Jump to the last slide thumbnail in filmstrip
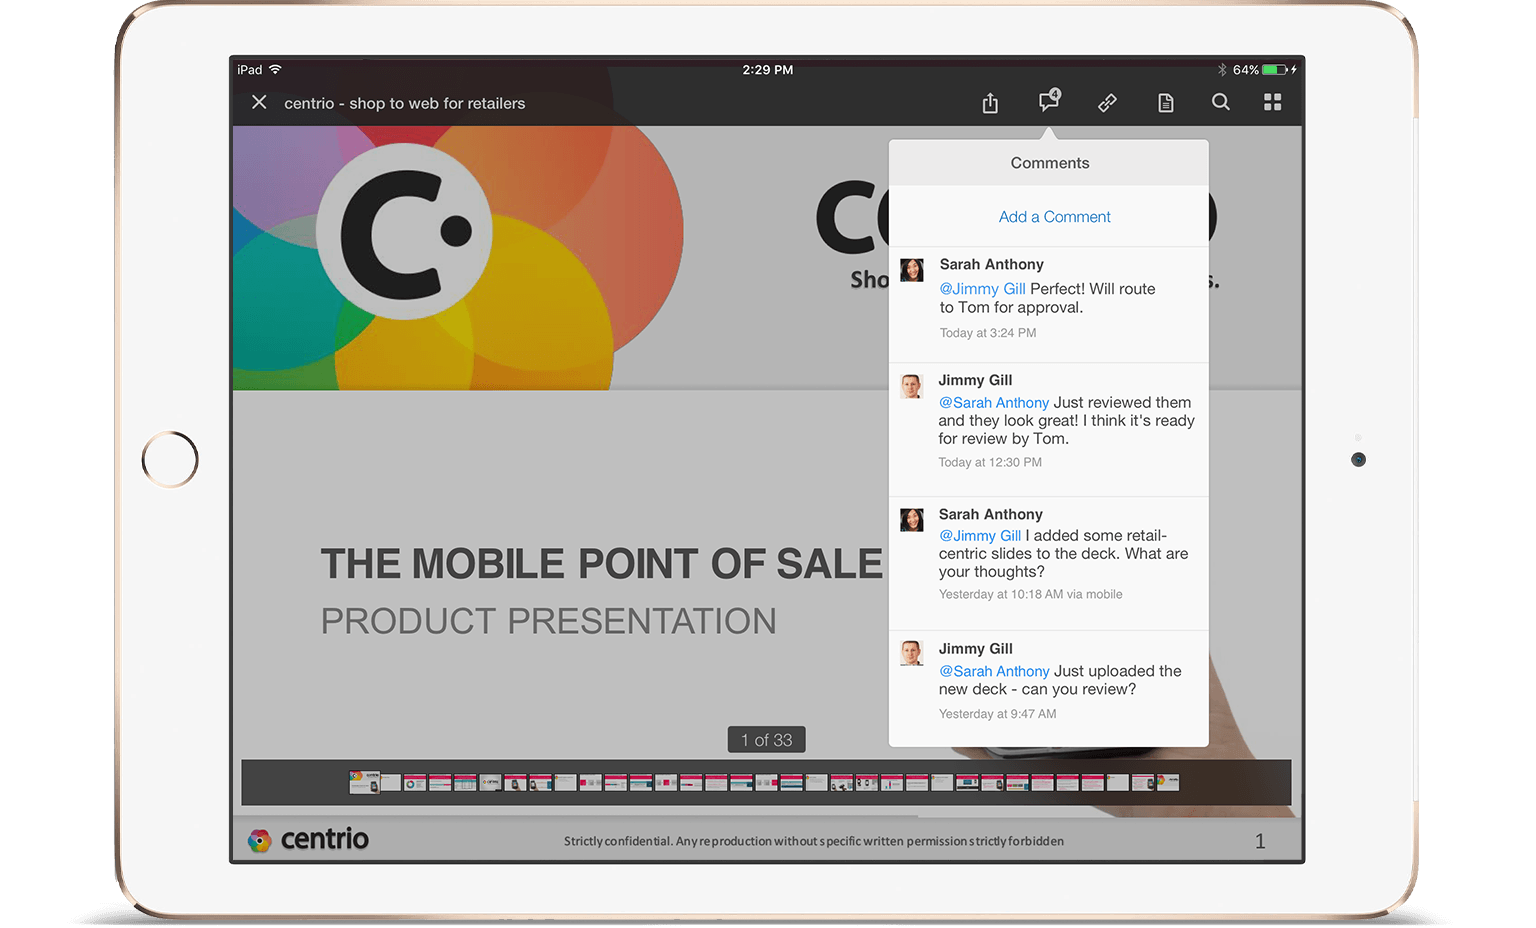The width and height of the screenshot is (1536, 928). point(1168,782)
